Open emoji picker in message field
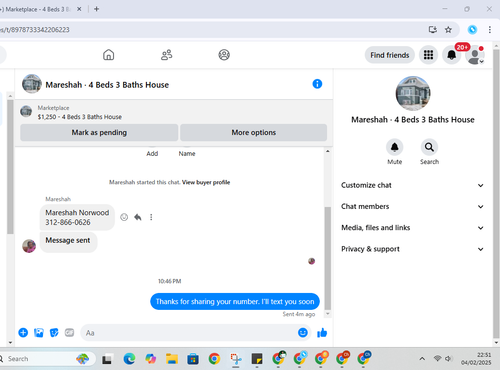This screenshot has height=370, width=500. pyautogui.click(x=303, y=333)
